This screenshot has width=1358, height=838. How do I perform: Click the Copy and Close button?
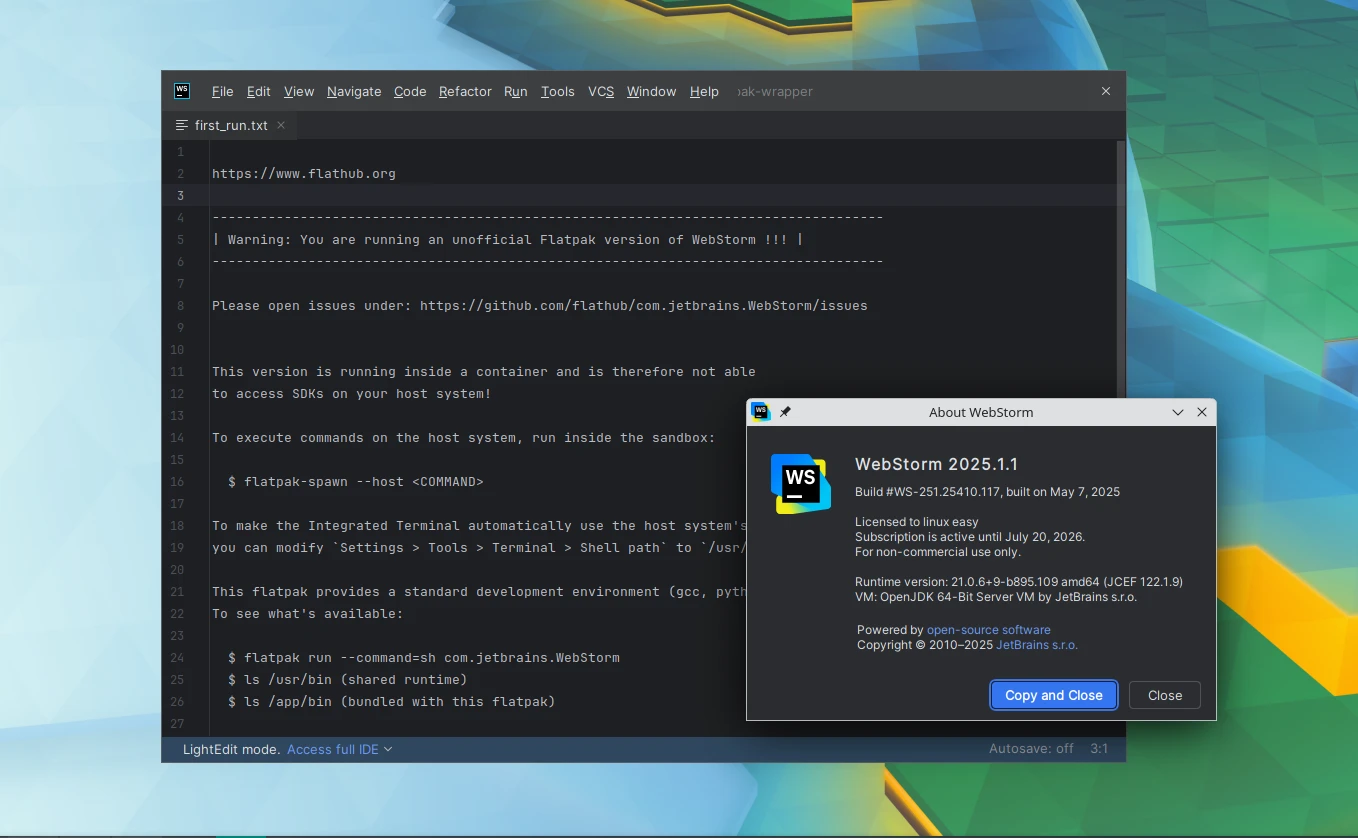[x=1053, y=695]
